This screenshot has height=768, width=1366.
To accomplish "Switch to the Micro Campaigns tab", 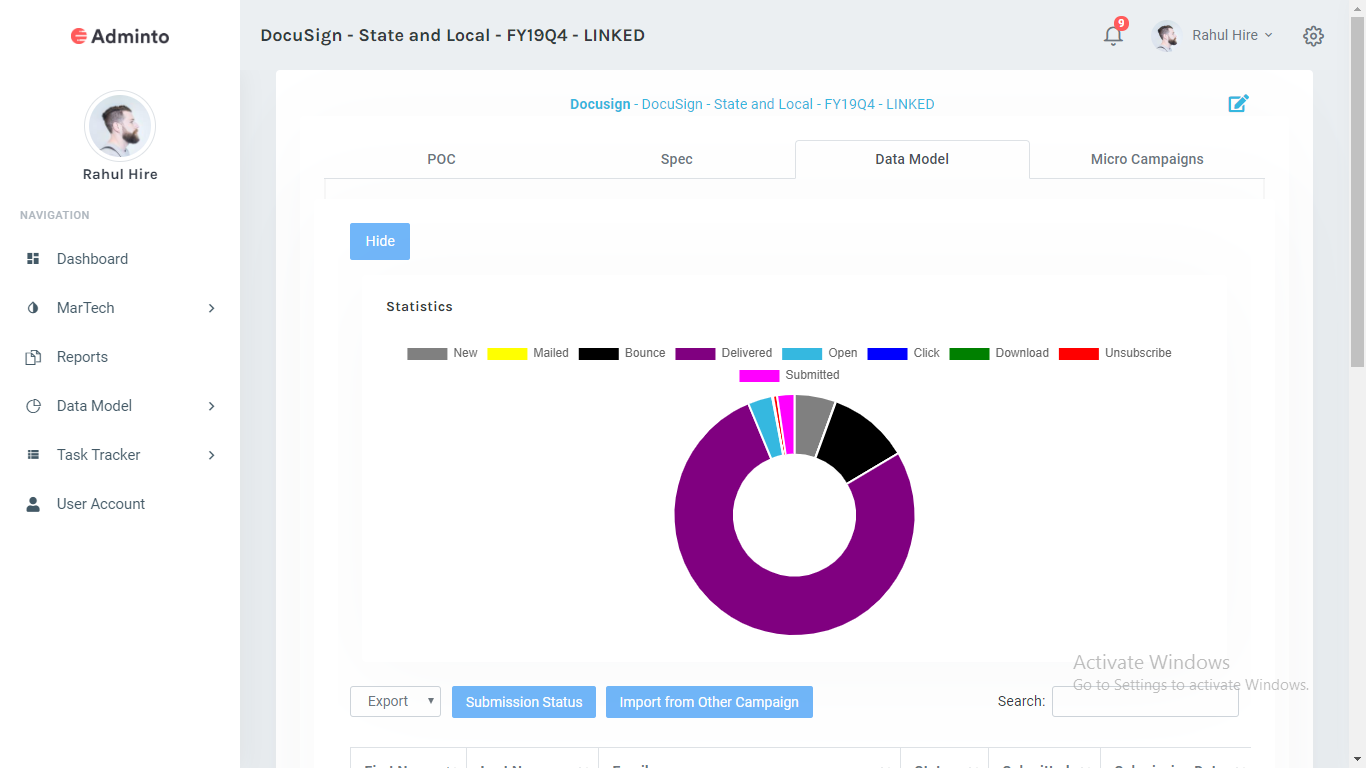I will tap(1147, 159).
